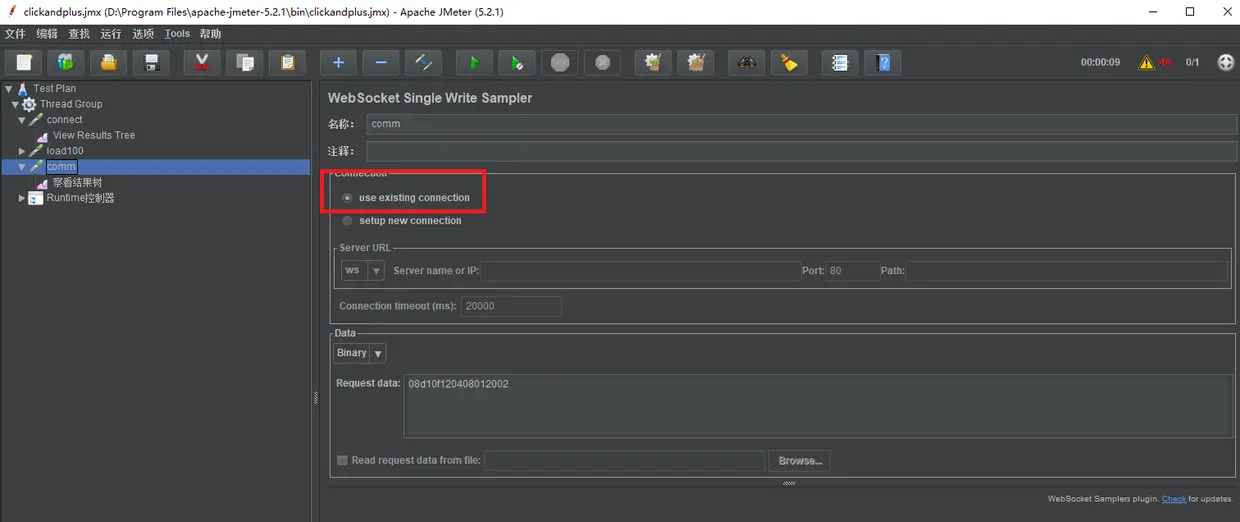The height and width of the screenshot is (522, 1240).
Task: Select the Thread Group tree item
Action: point(71,104)
